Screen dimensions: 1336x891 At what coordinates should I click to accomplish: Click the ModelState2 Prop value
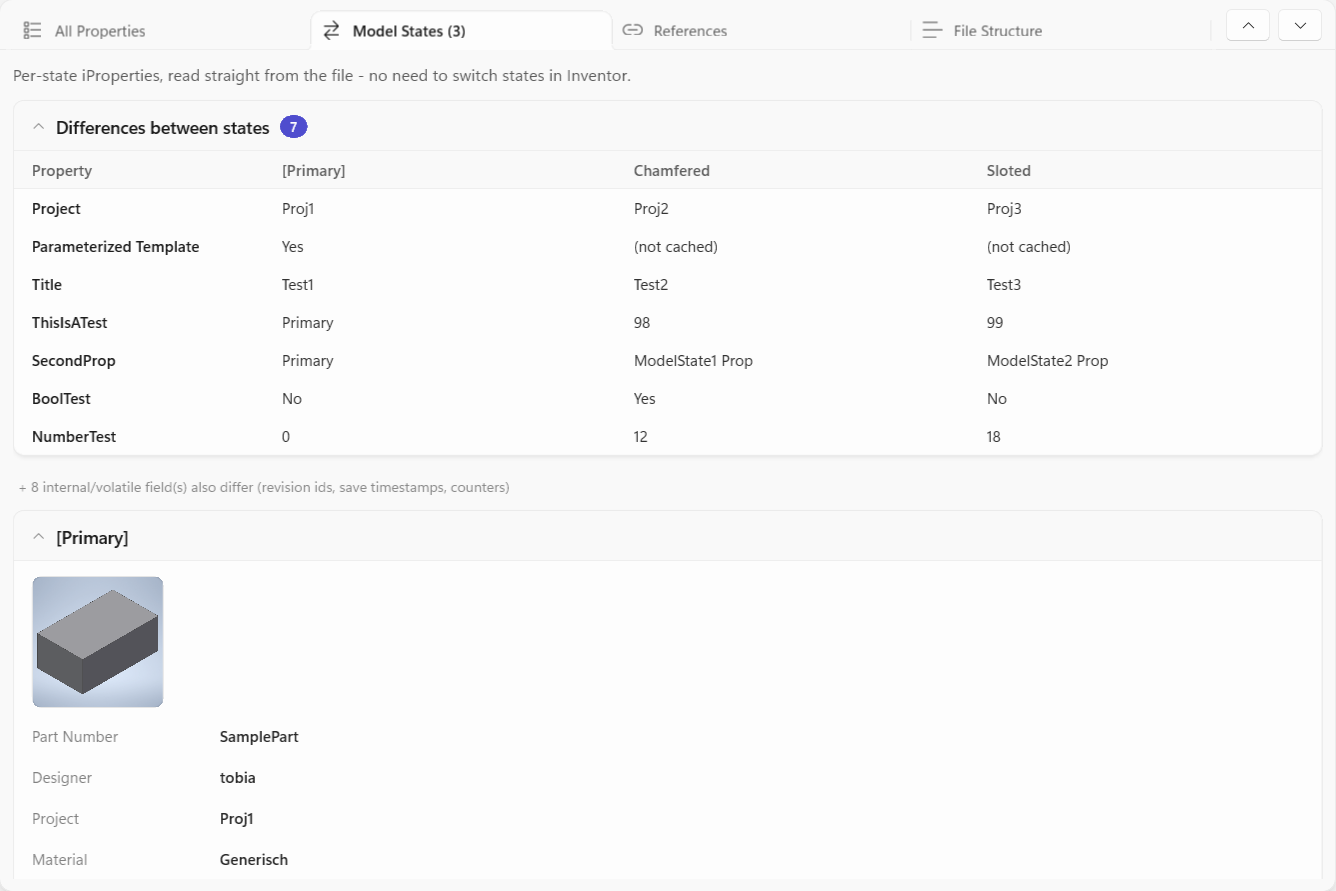(x=1047, y=361)
